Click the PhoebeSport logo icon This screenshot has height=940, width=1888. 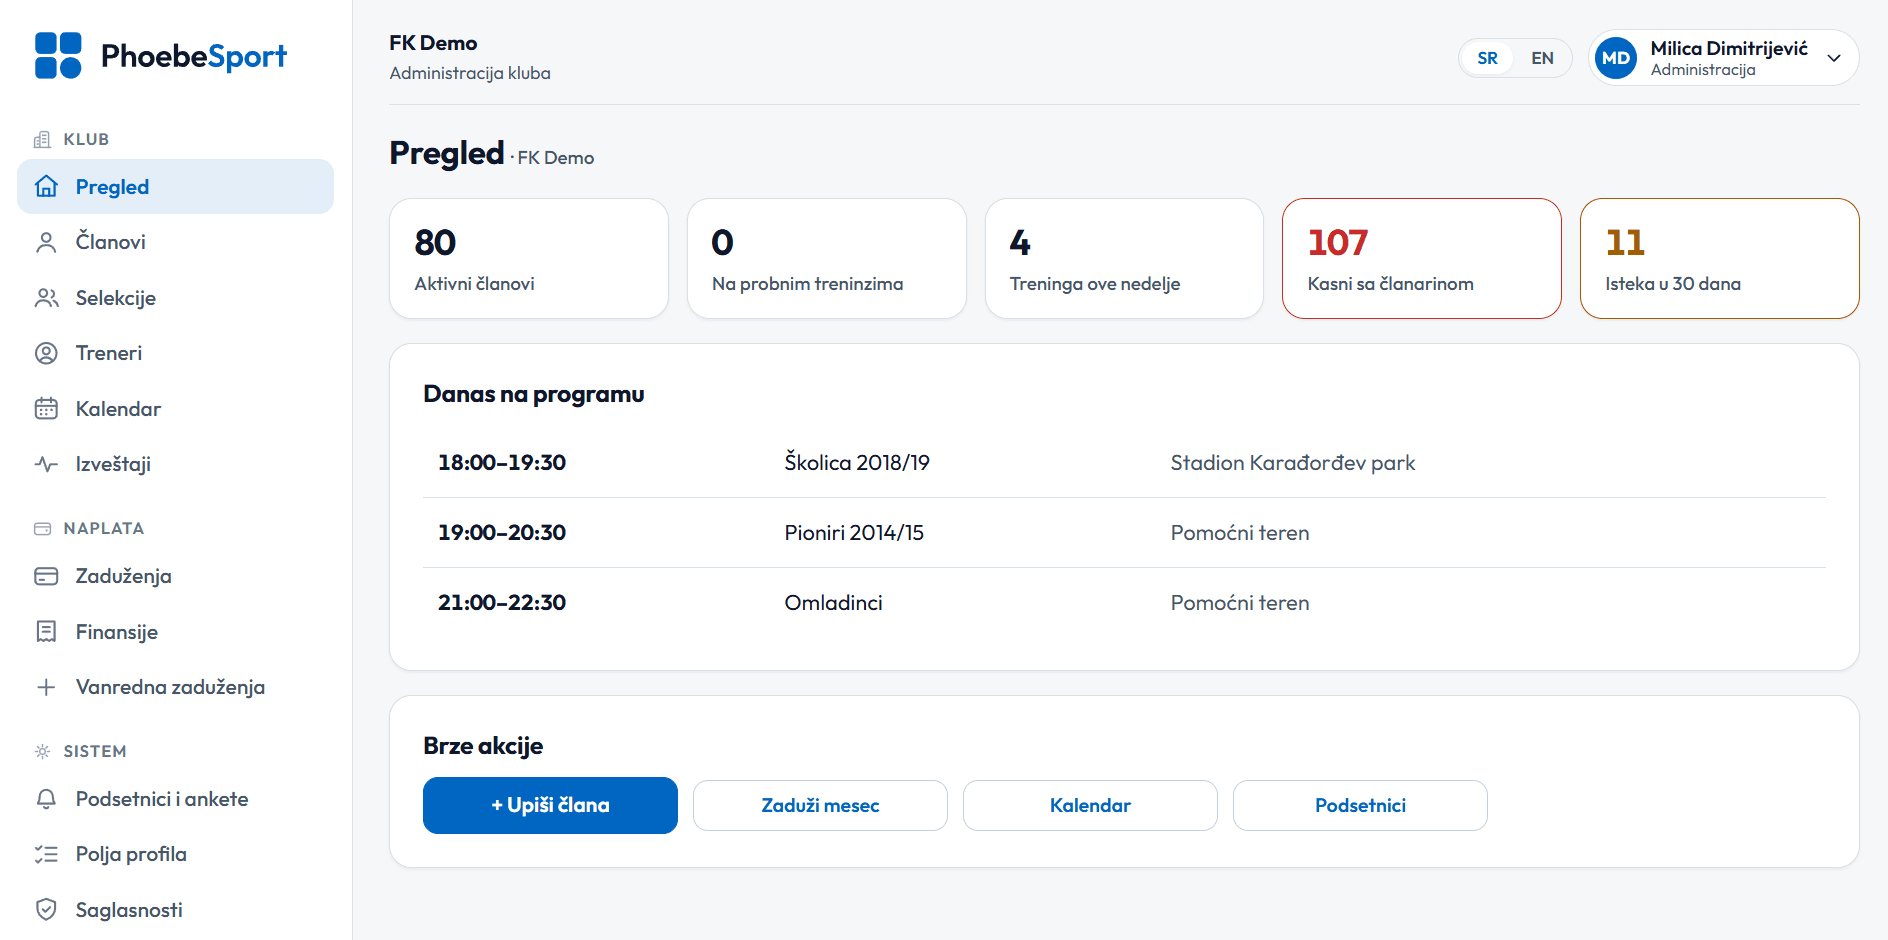pos(58,55)
